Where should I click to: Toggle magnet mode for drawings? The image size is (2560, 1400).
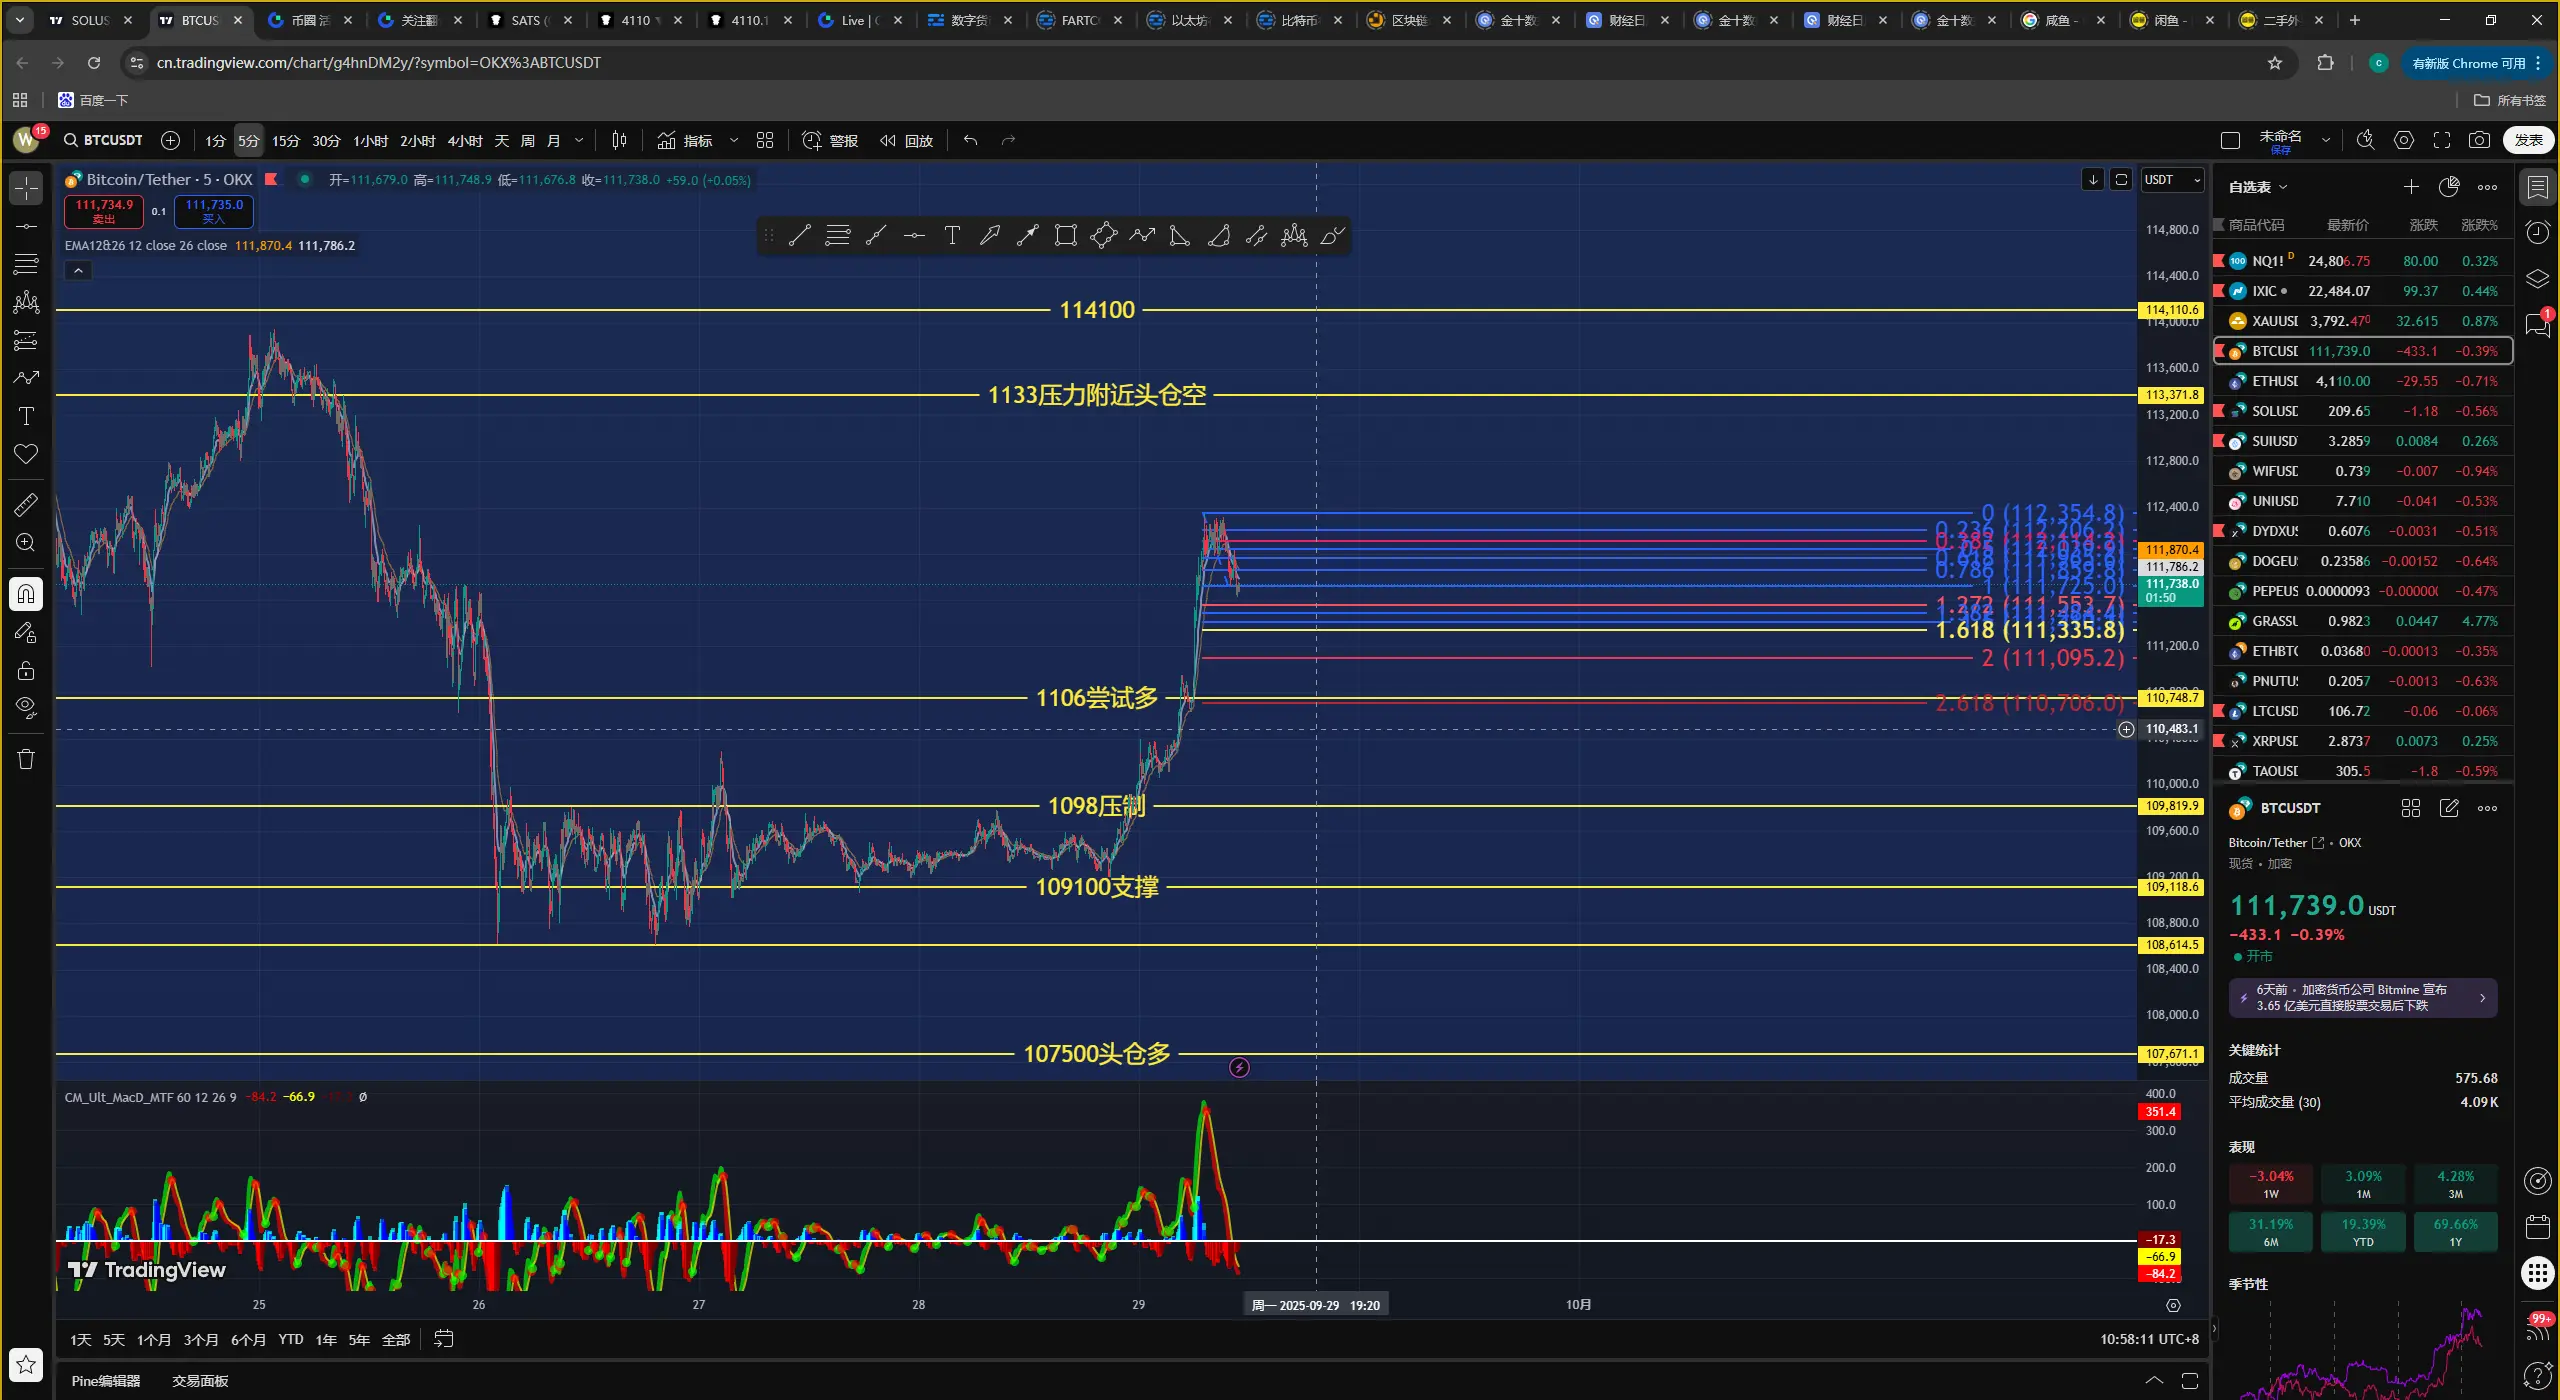click(x=26, y=594)
